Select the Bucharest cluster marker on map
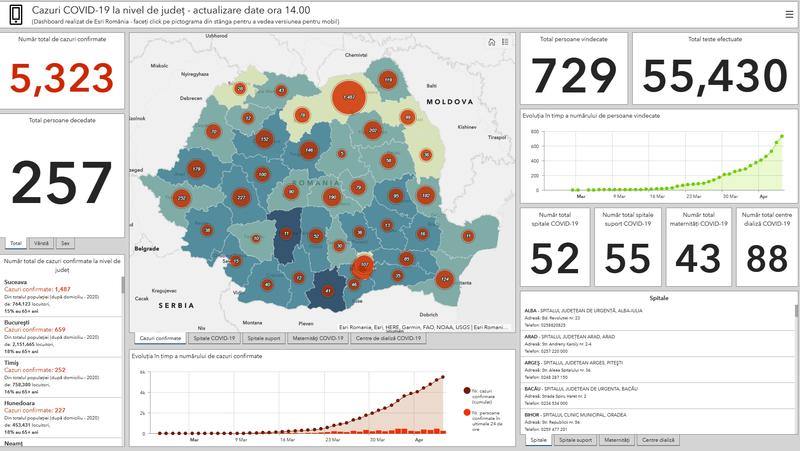The image size is (800, 451). (x=363, y=266)
